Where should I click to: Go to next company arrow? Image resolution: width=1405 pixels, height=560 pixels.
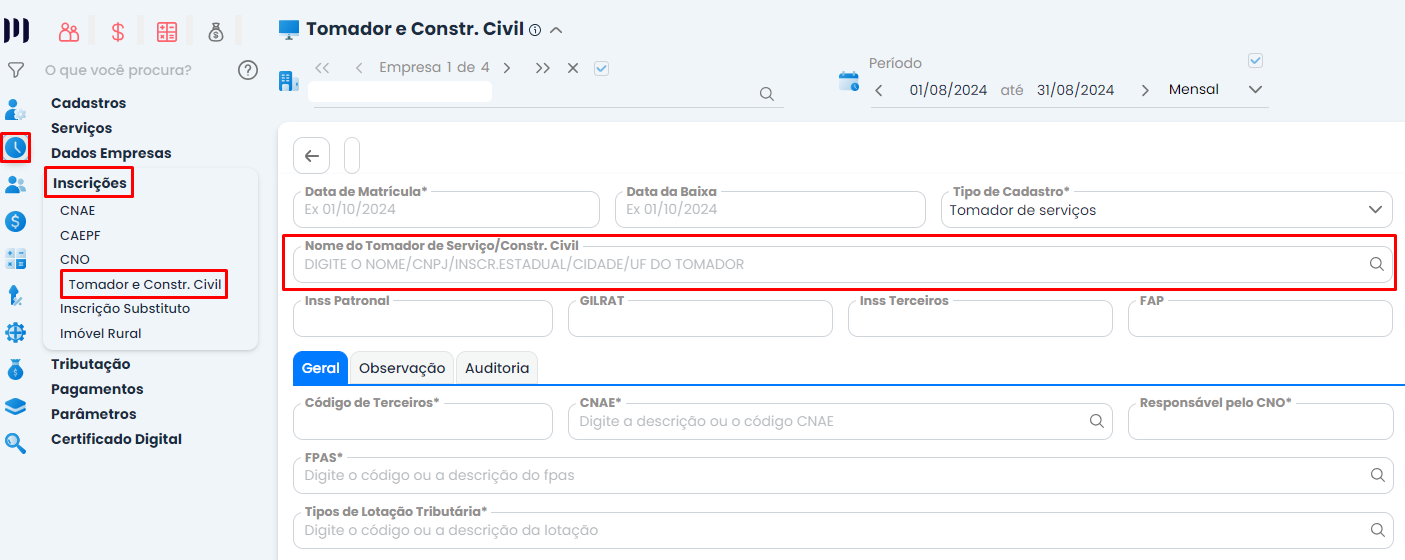coord(507,68)
